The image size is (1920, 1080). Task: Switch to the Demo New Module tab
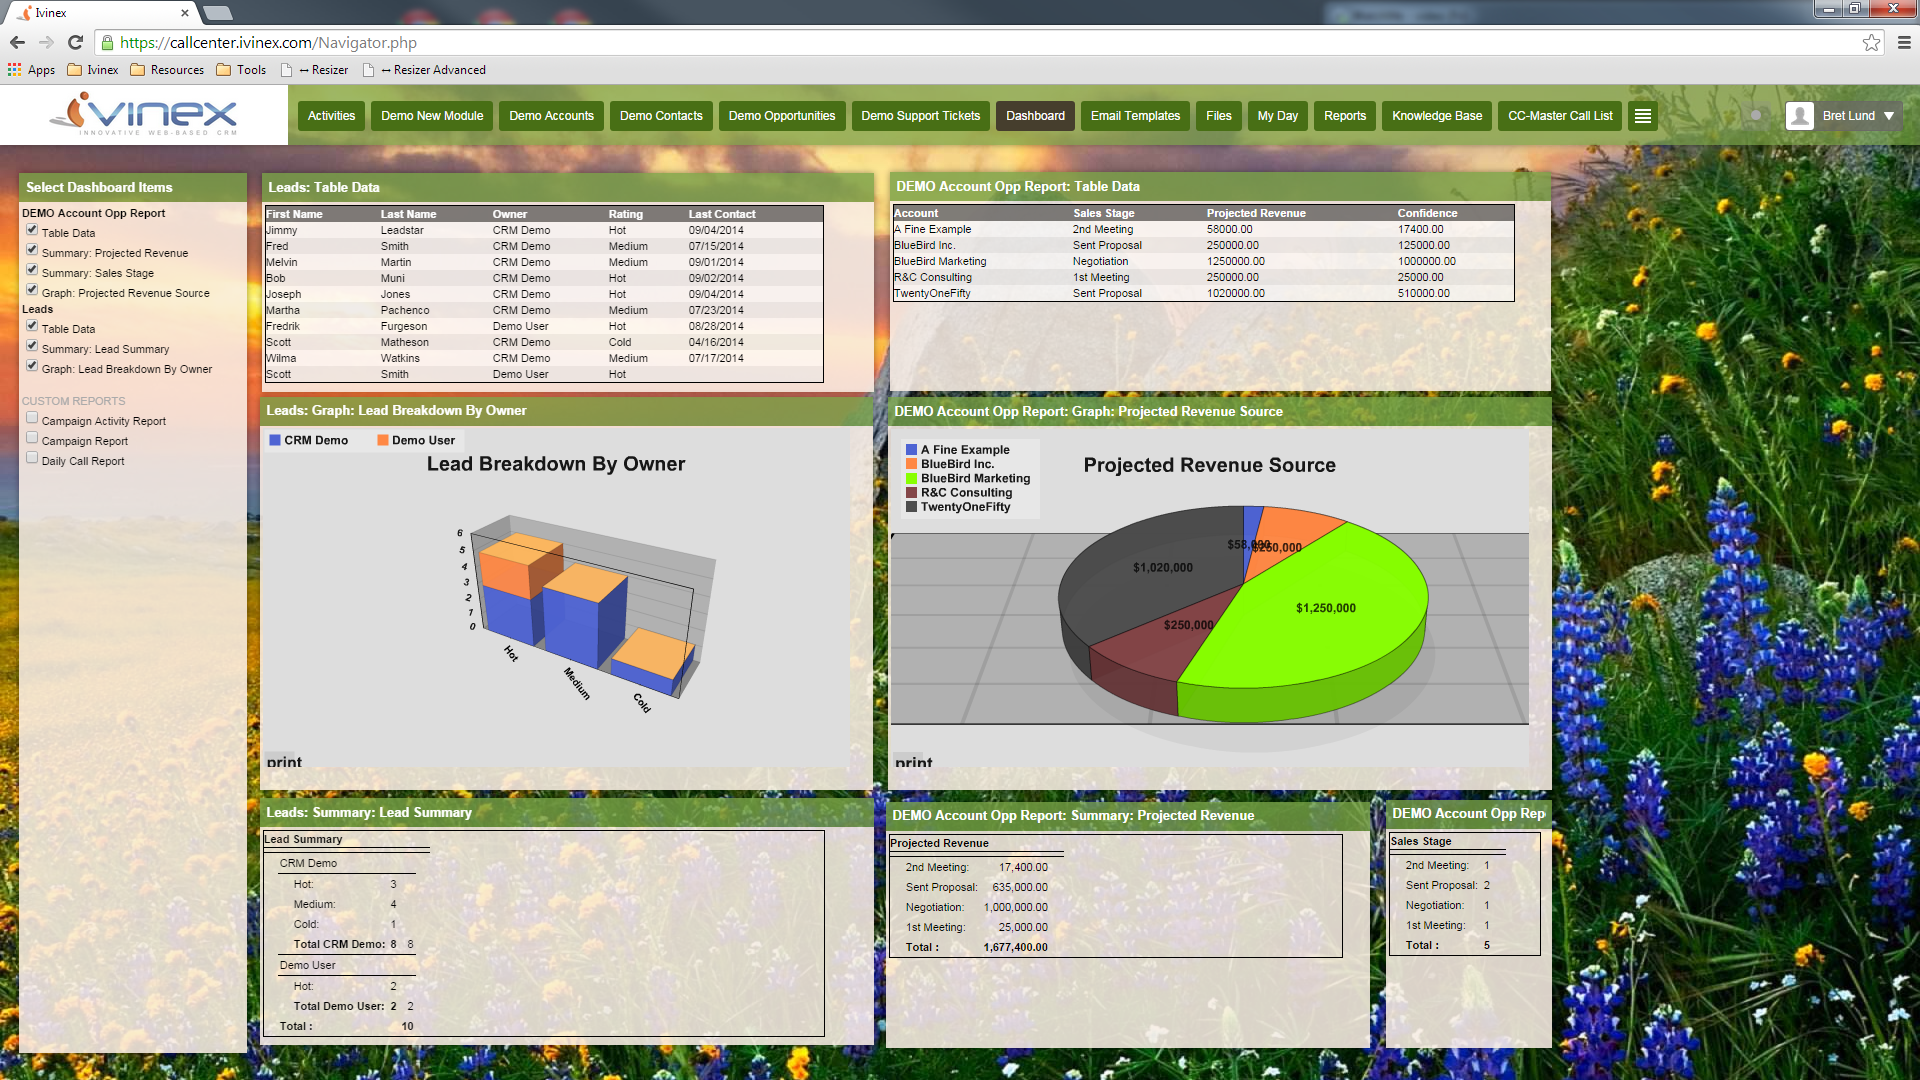pyautogui.click(x=430, y=116)
